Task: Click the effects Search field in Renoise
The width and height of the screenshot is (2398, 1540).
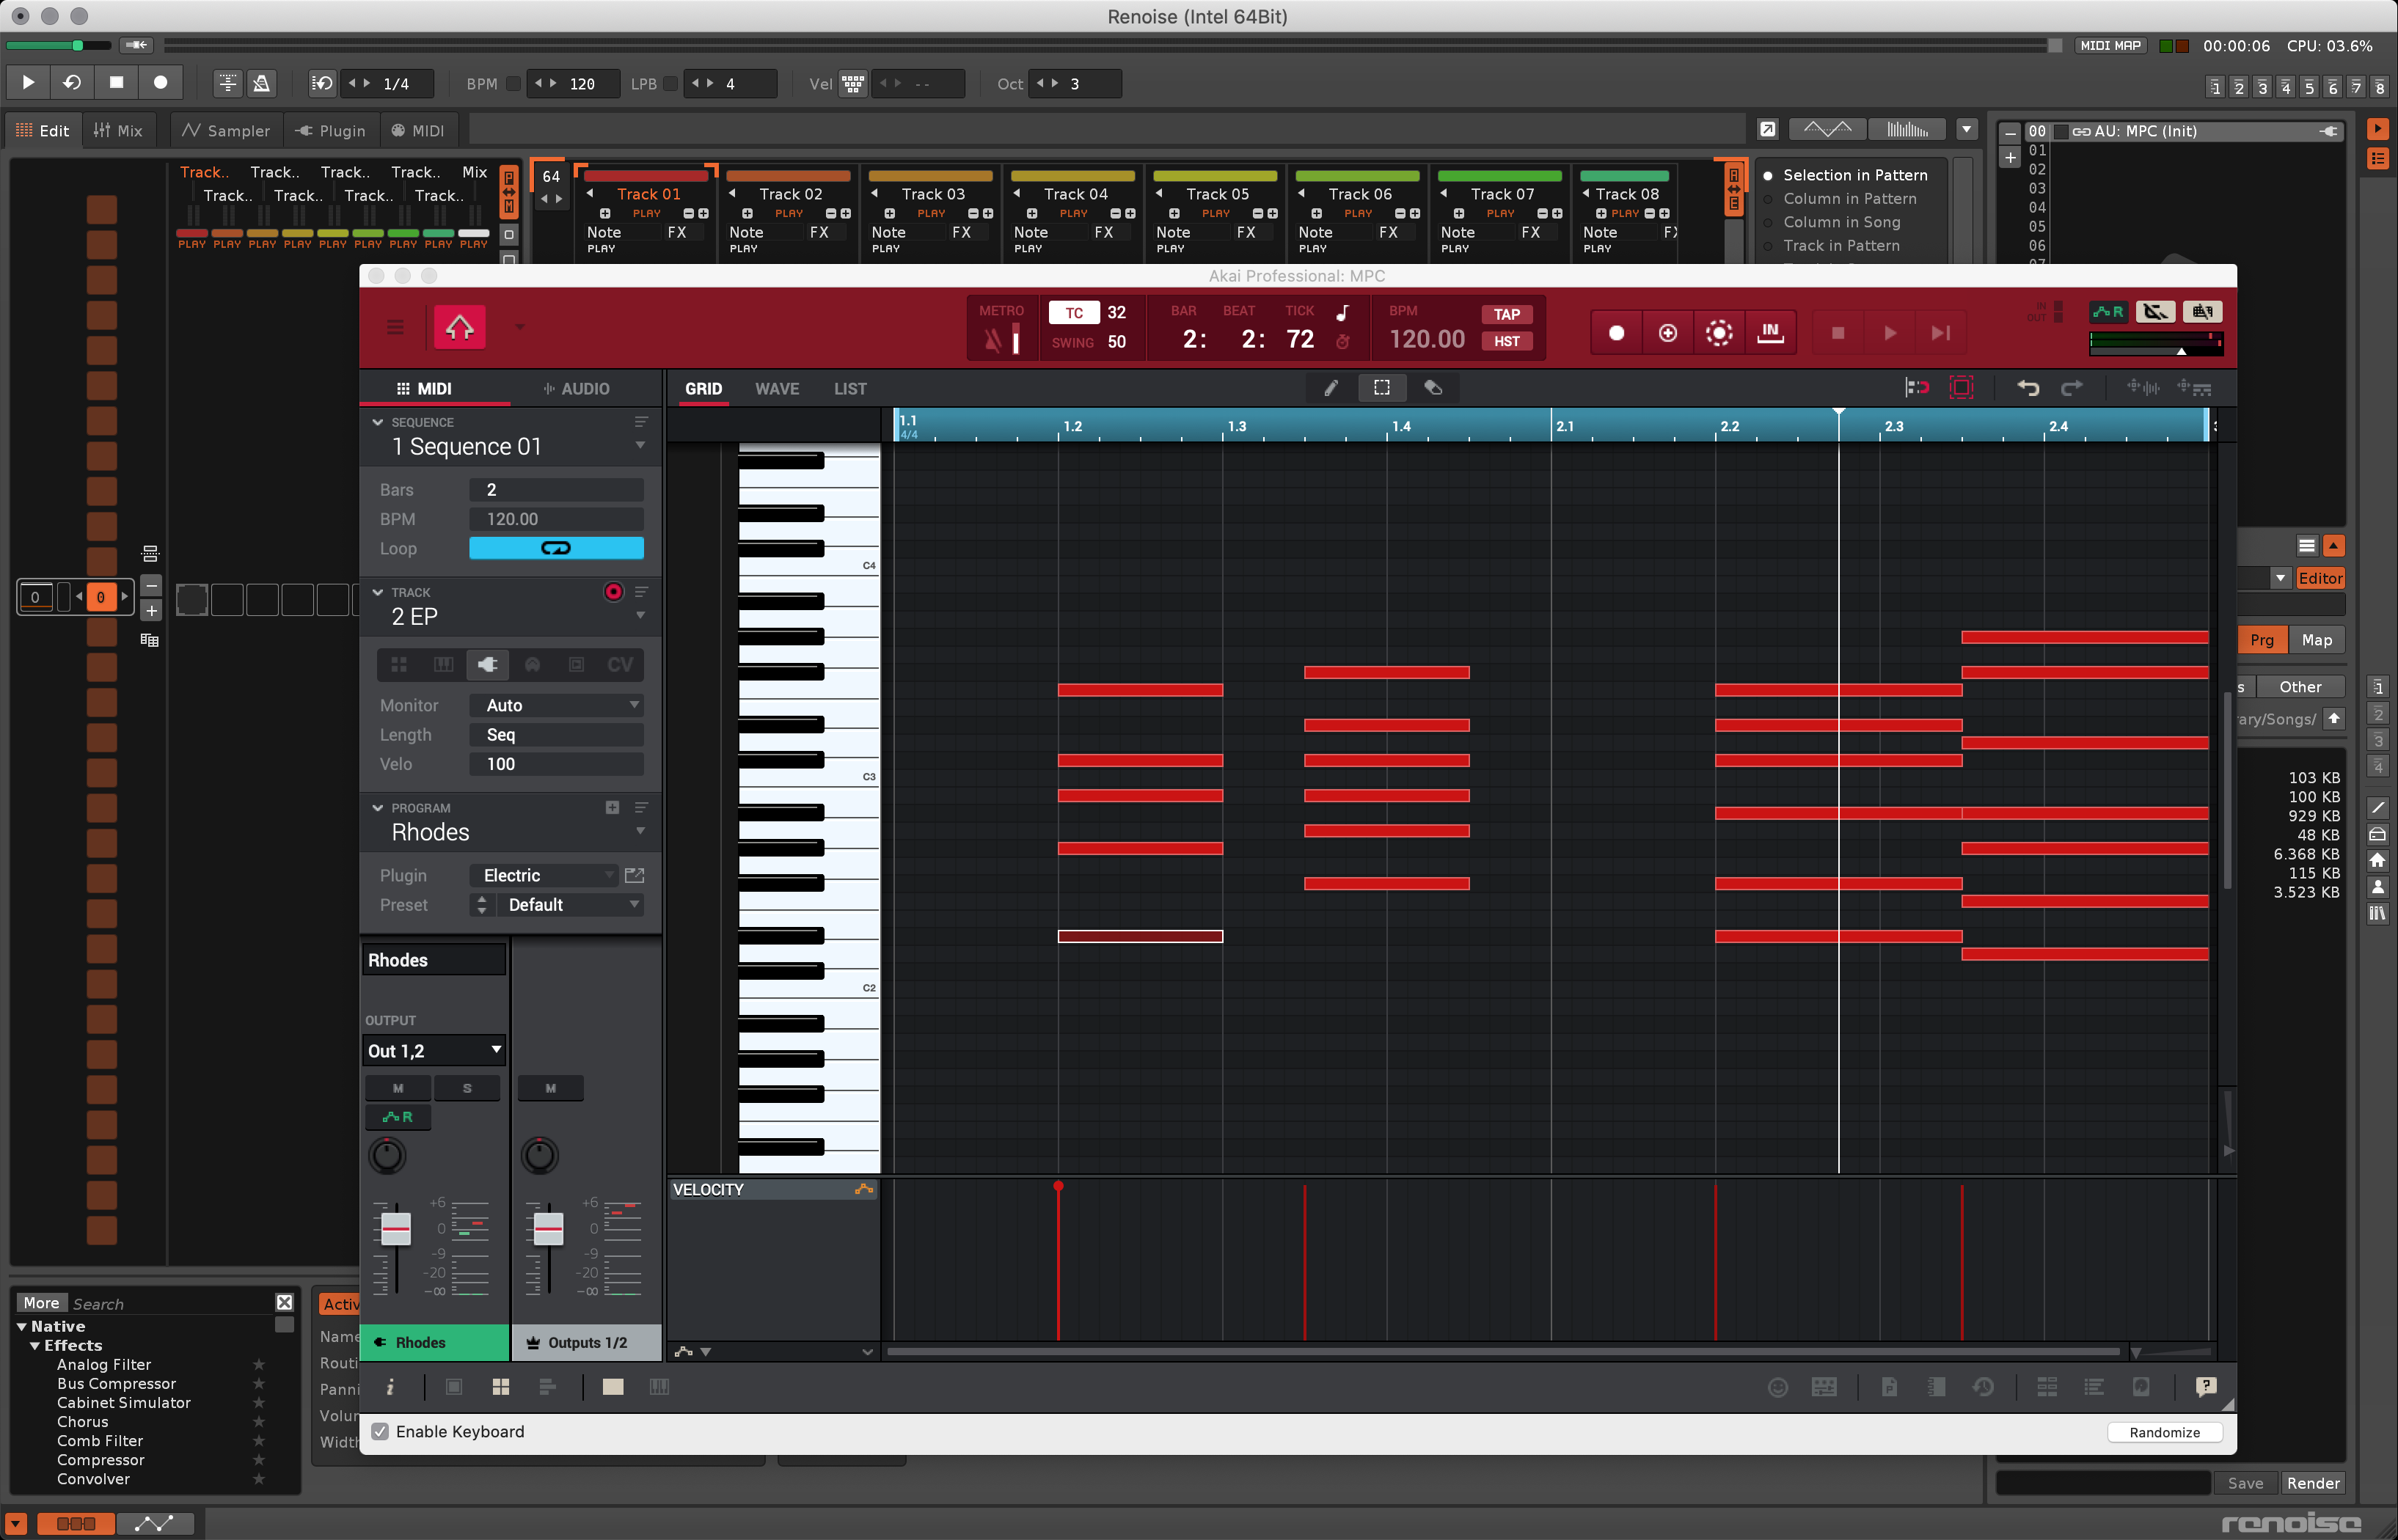Action: coord(170,1303)
